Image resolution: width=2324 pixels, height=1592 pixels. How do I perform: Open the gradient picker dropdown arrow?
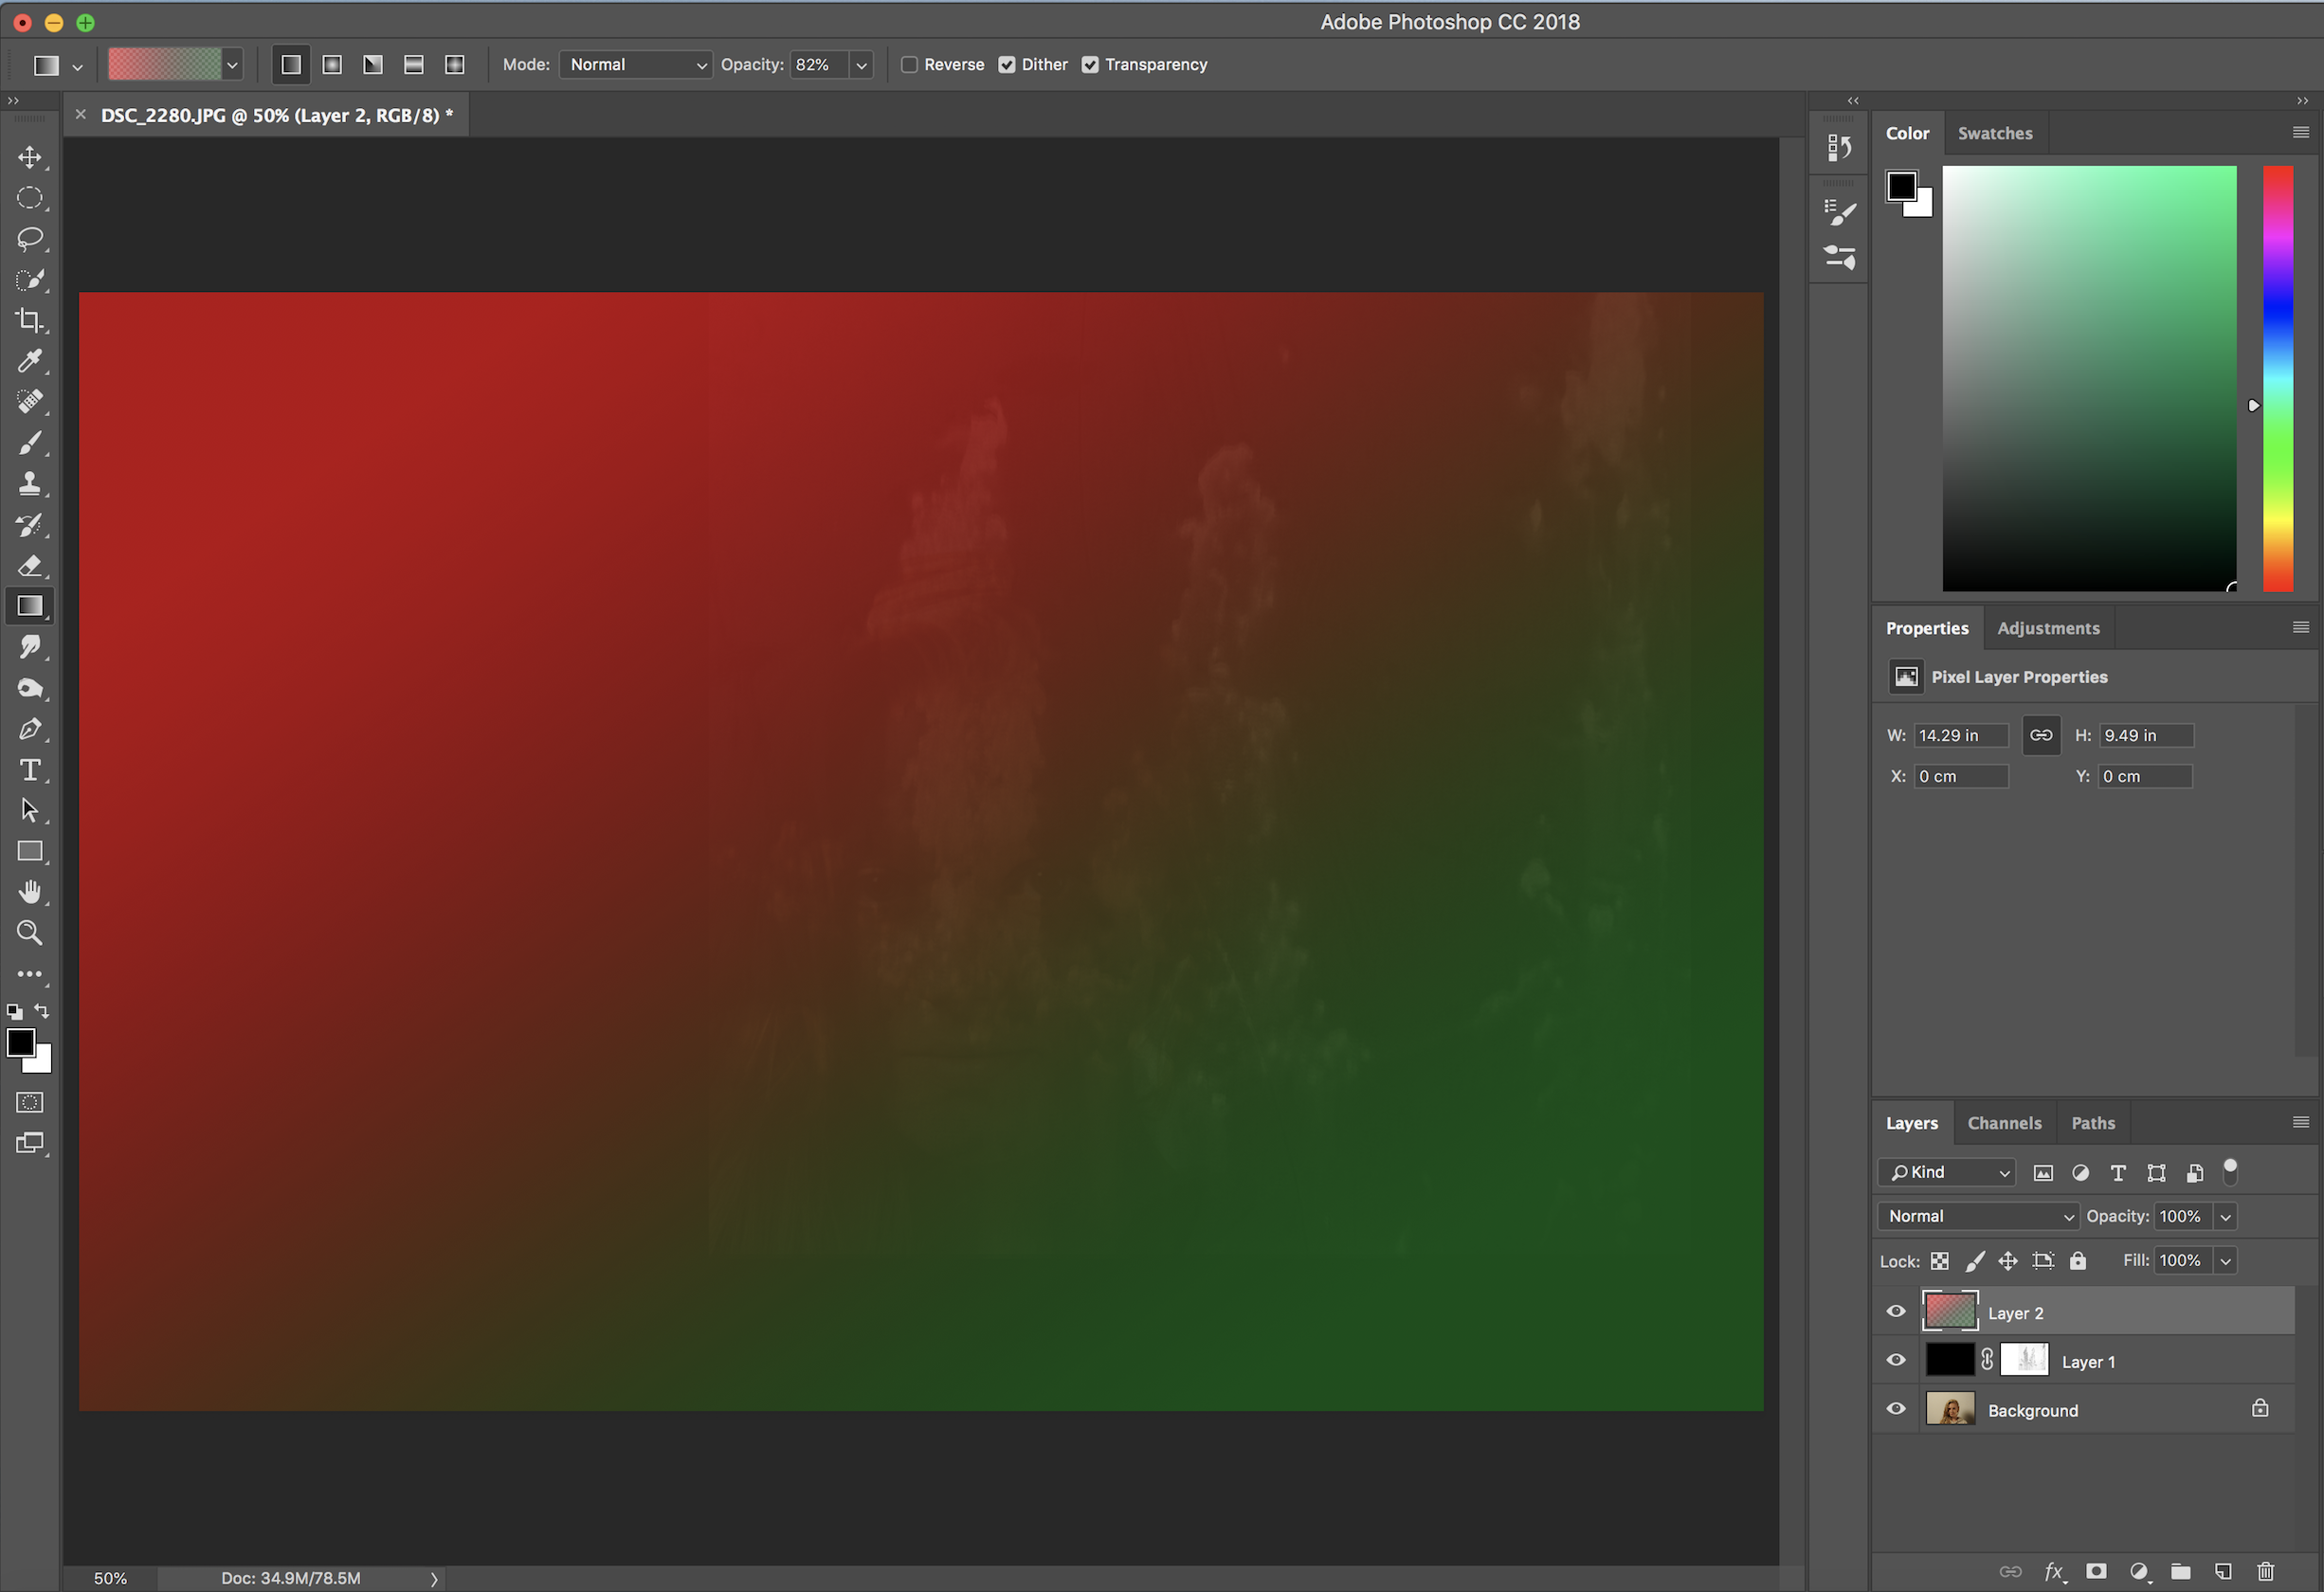pos(232,65)
